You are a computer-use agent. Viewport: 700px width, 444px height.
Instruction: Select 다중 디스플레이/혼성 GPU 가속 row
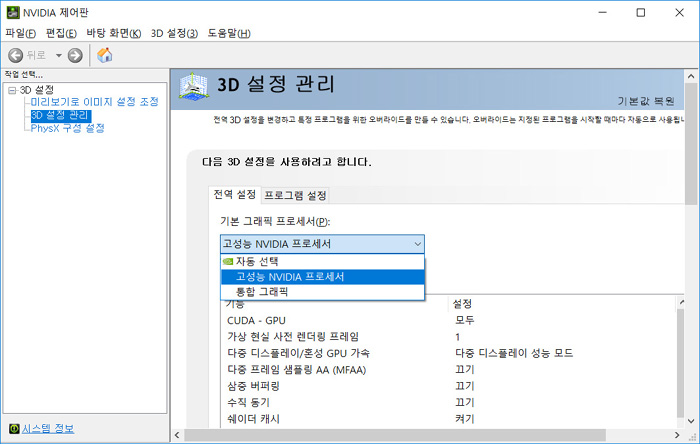450,353
